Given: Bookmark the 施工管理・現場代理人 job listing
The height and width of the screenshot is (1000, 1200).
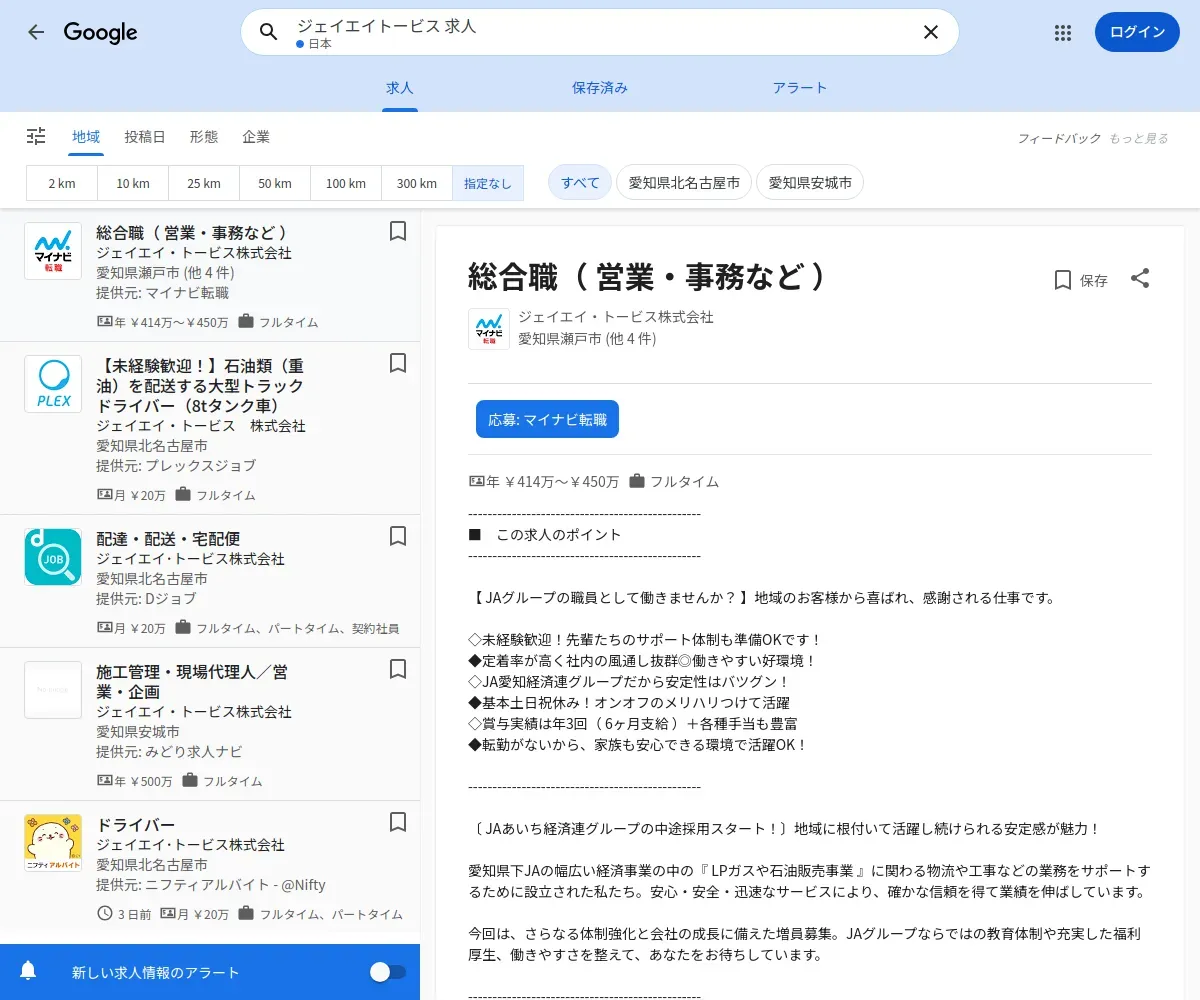Looking at the screenshot, I should click(398, 669).
